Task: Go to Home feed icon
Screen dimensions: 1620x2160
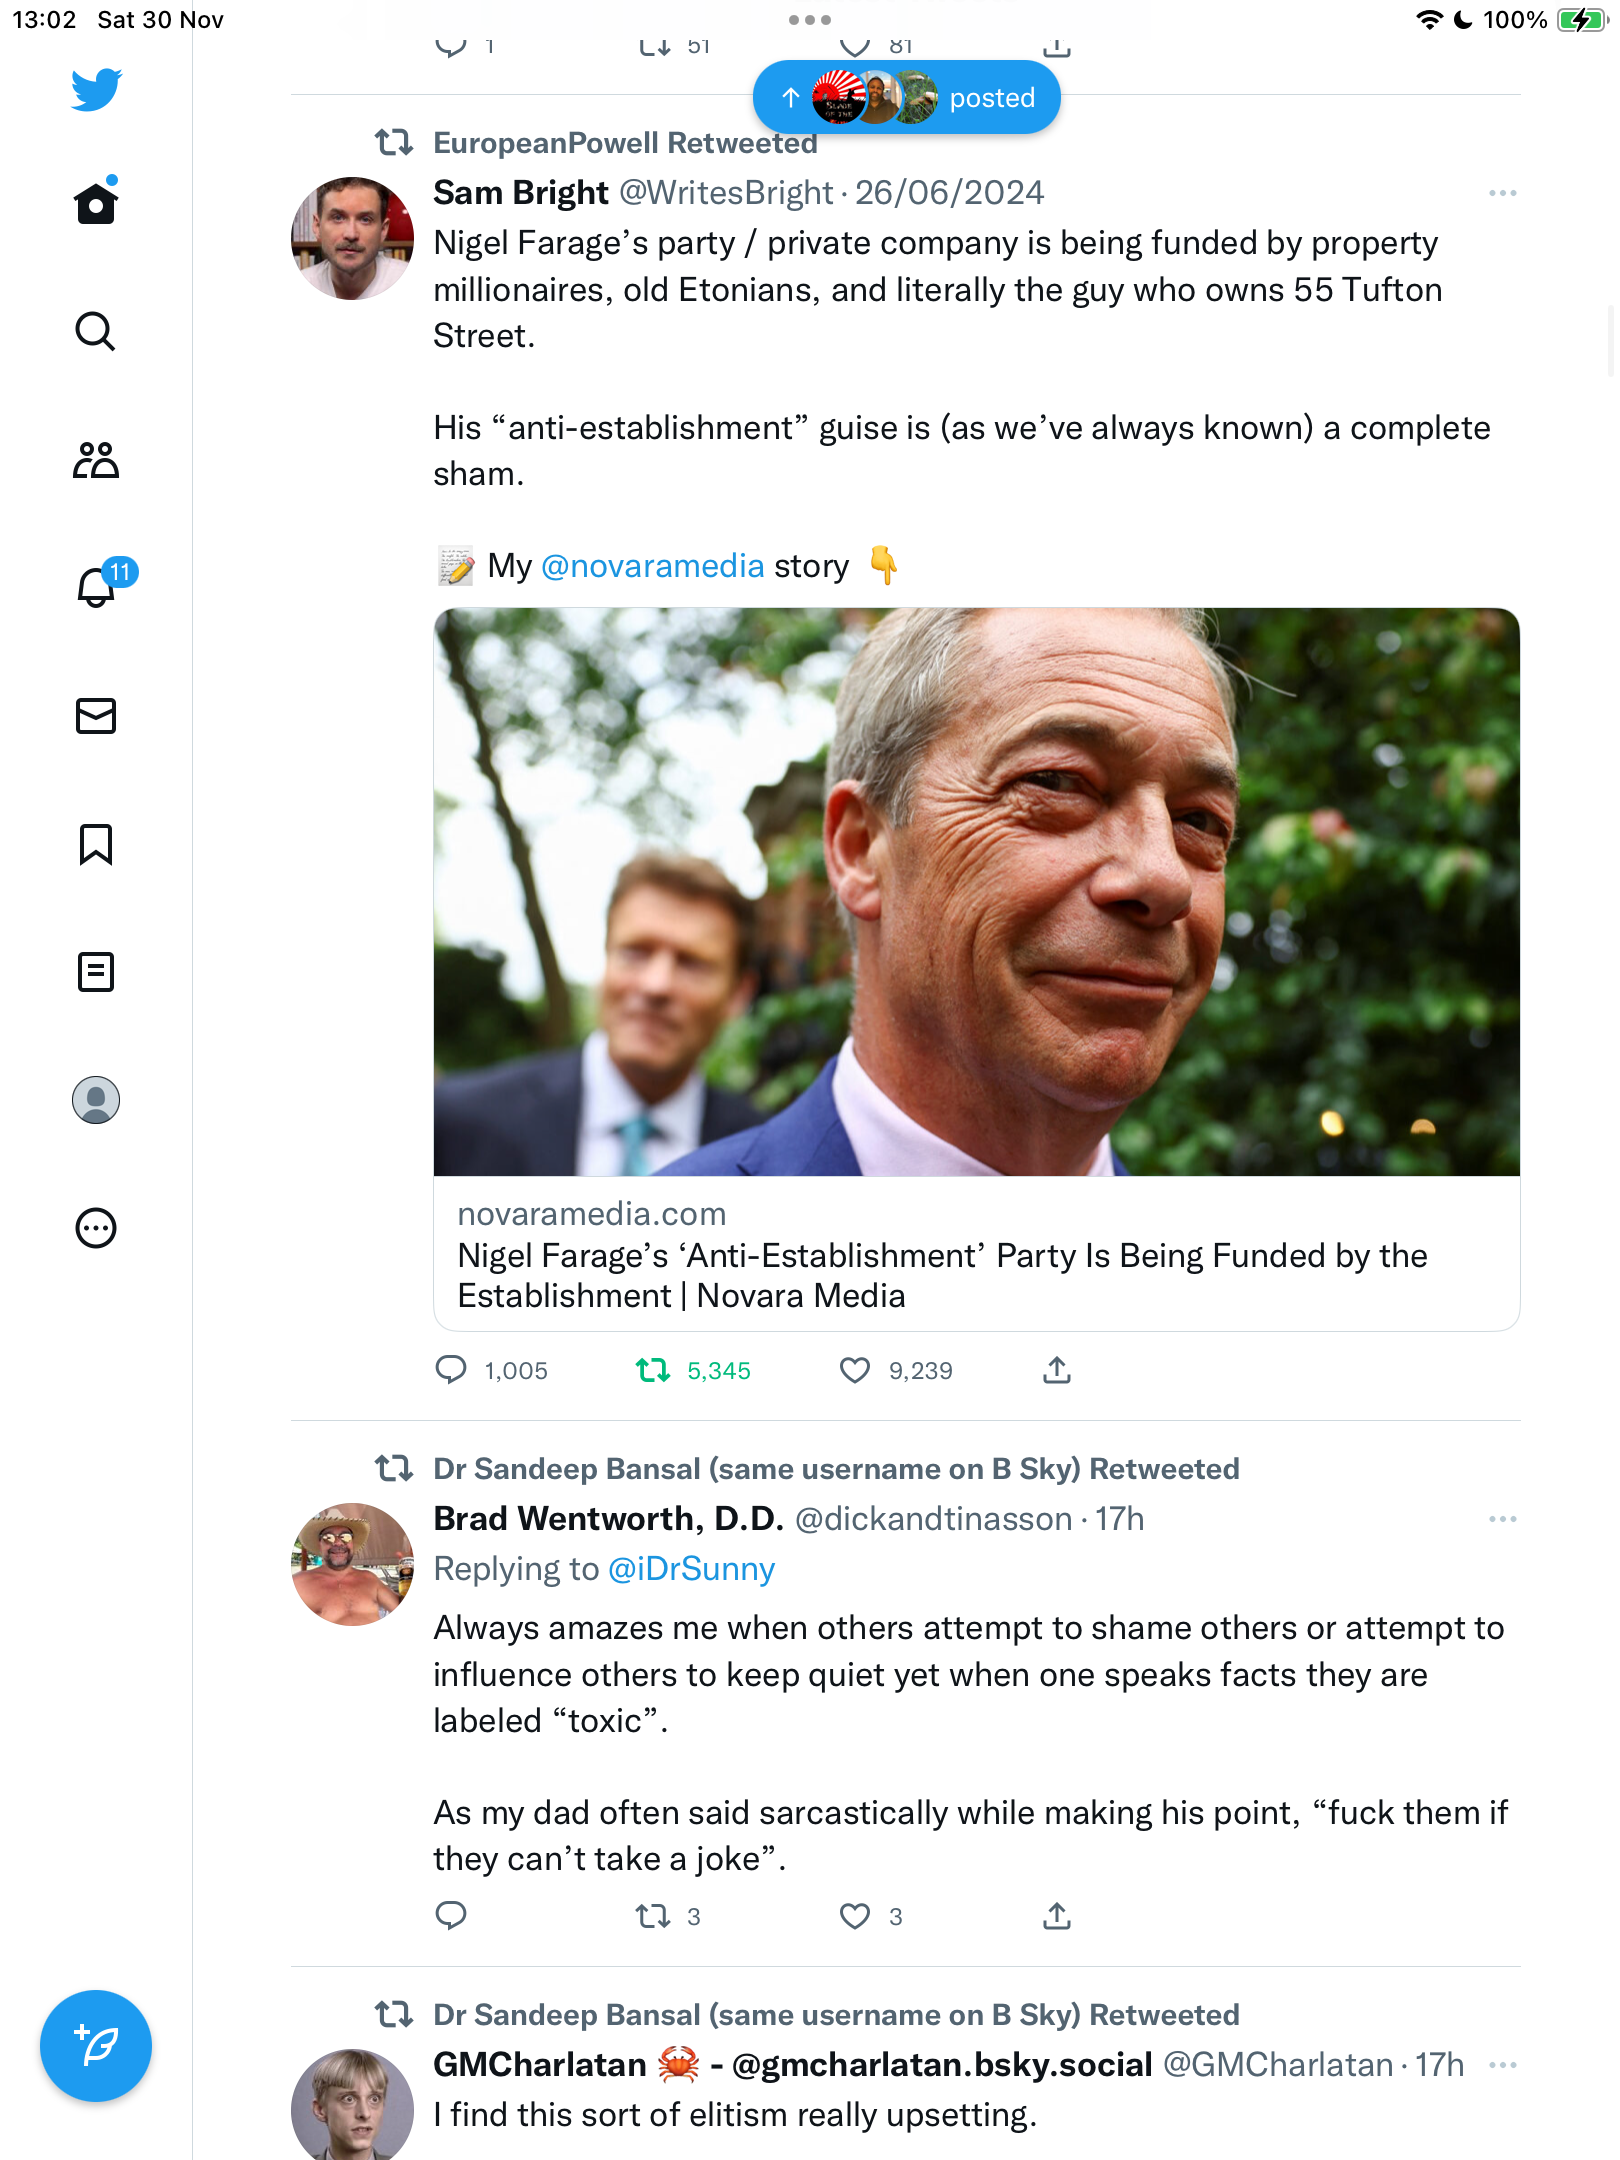Action: tap(96, 203)
